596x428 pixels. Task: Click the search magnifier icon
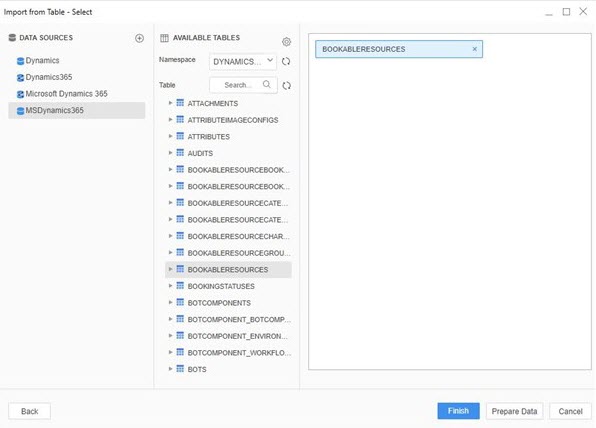[x=267, y=84]
